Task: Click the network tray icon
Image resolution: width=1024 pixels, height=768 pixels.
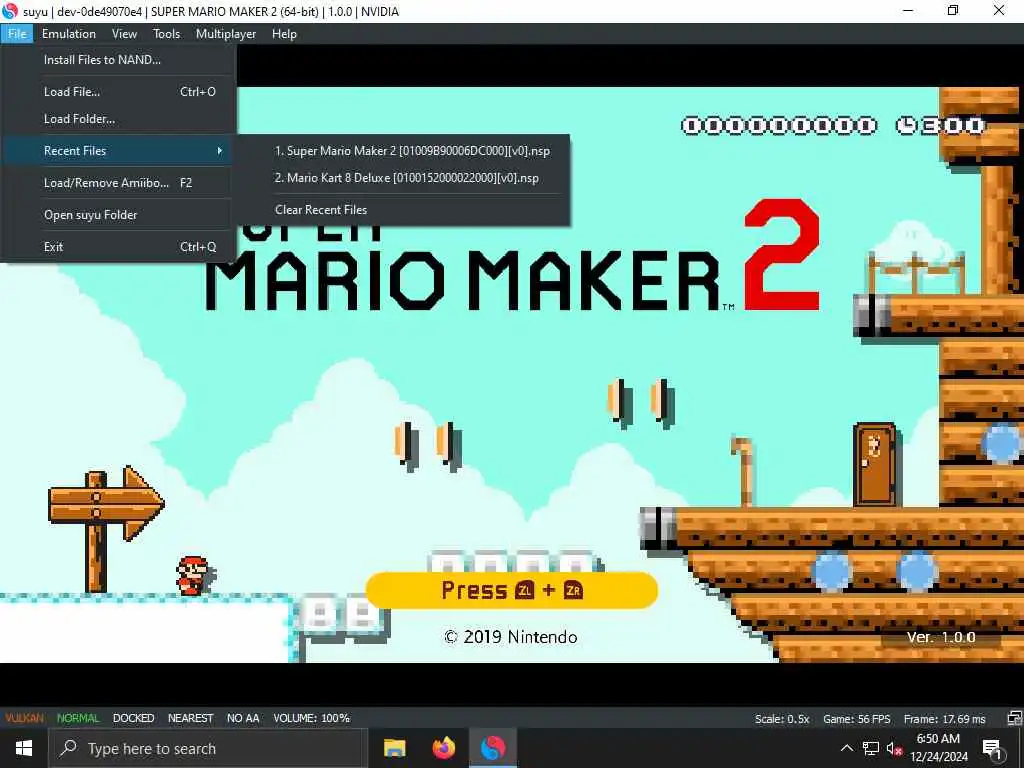Action: click(x=871, y=748)
